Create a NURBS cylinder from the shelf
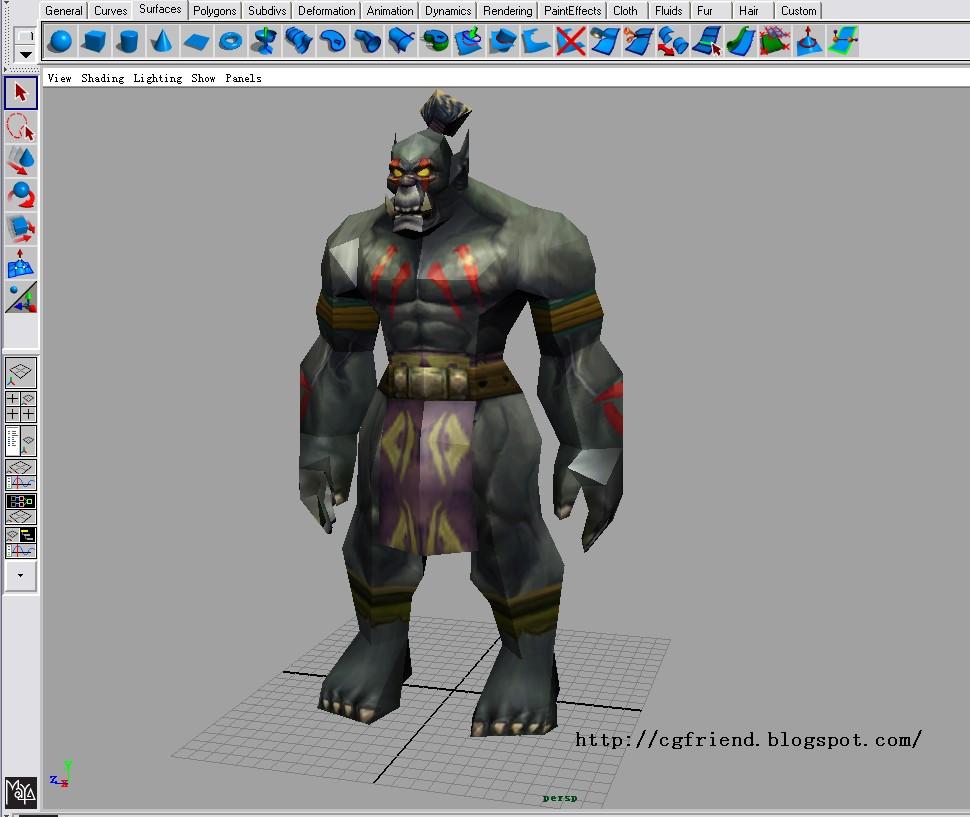Viewport: 970px width, 817px height. [x=128, y=41]
